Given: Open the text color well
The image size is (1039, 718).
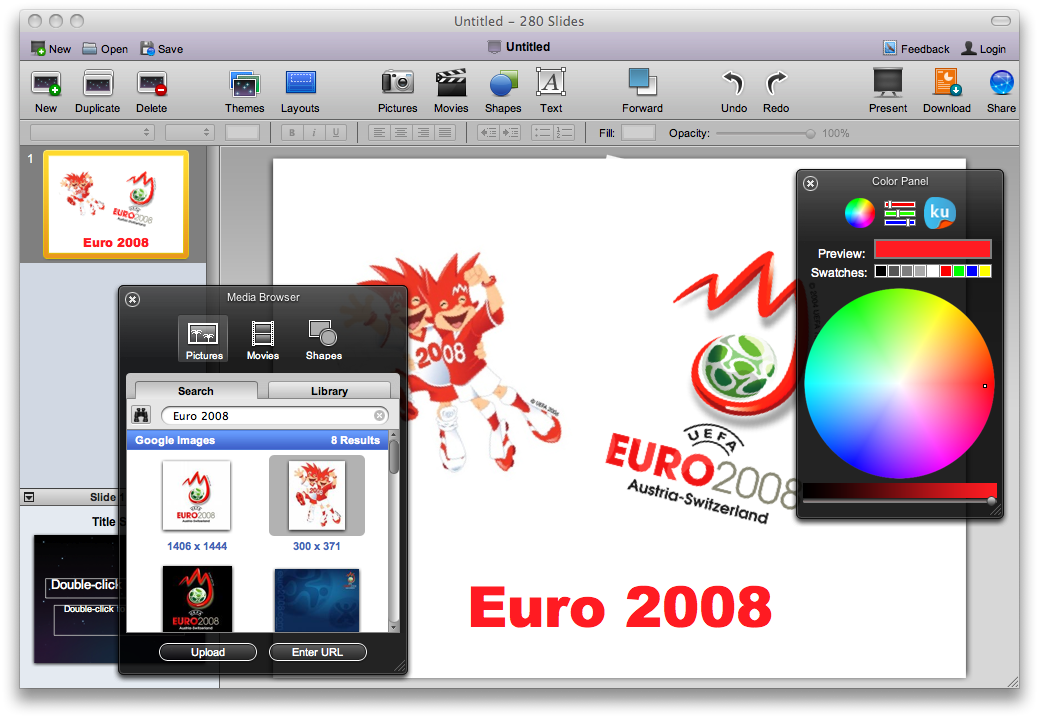Looking at the screenshot, I should pyautogui.click(x=243, y=132).
